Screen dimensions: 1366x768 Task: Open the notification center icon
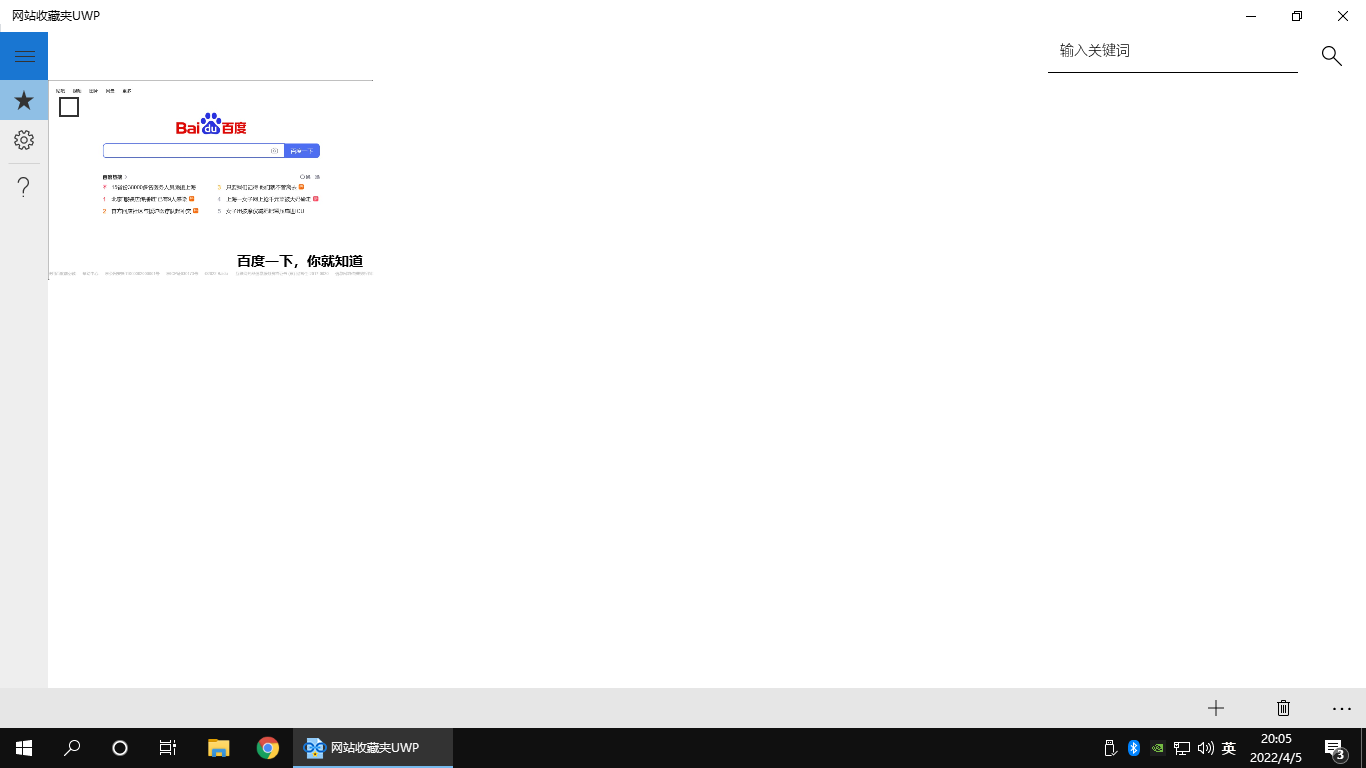point(1334,748)
